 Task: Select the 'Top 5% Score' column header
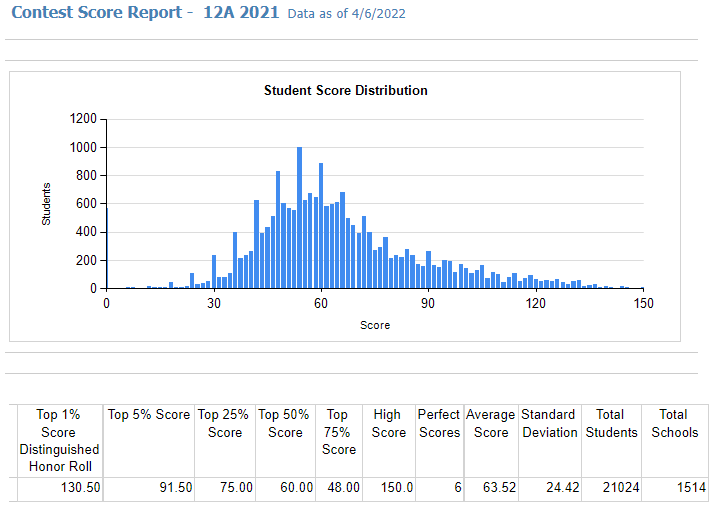coord(149,414)
